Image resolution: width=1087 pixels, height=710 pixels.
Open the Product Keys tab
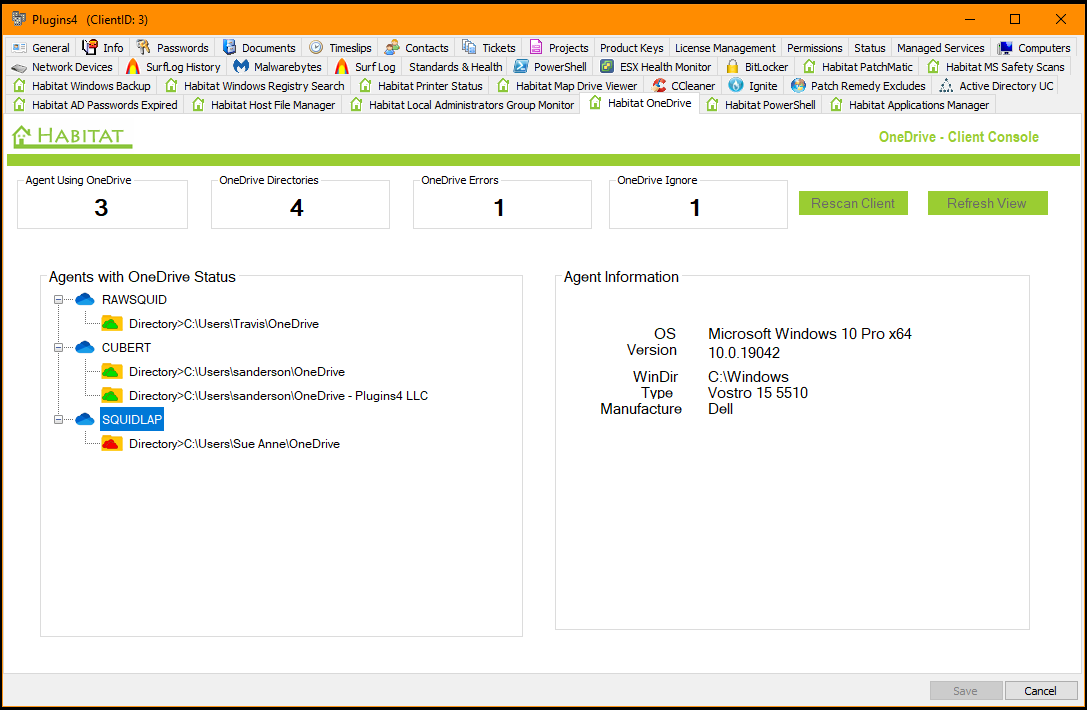[632, 48]
